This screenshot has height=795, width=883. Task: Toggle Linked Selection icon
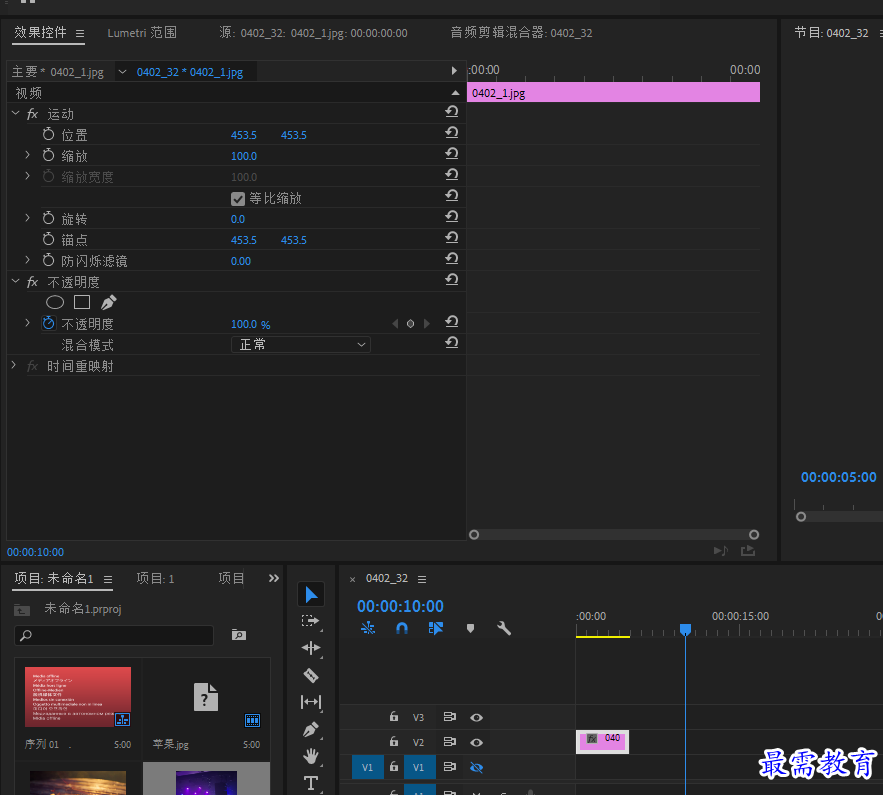[x=435, y=628]
